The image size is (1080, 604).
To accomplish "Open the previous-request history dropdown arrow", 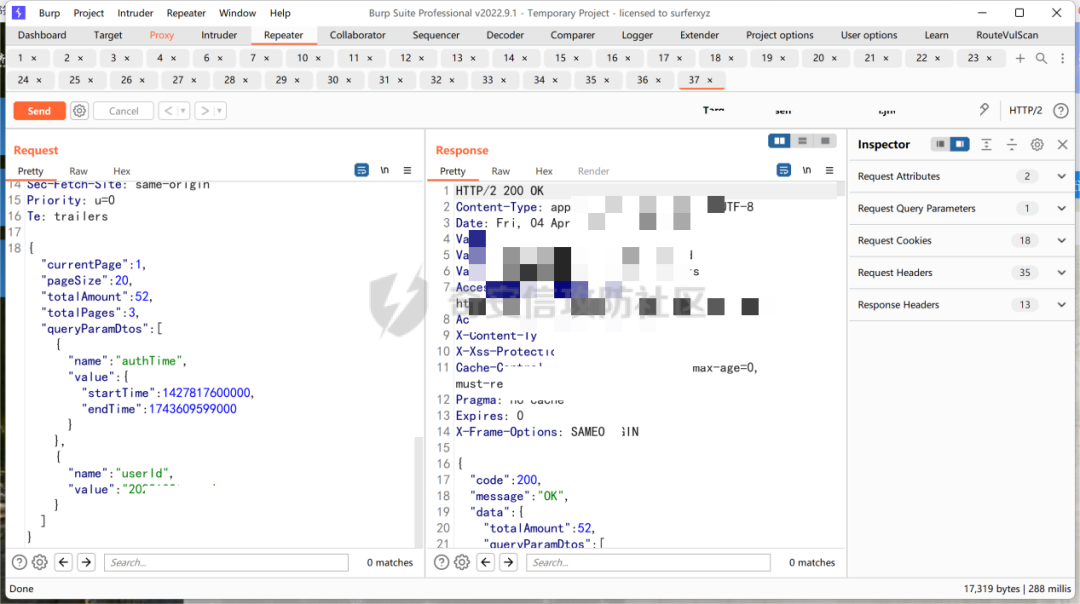I will pyautogui.click(x=183, y=111).
